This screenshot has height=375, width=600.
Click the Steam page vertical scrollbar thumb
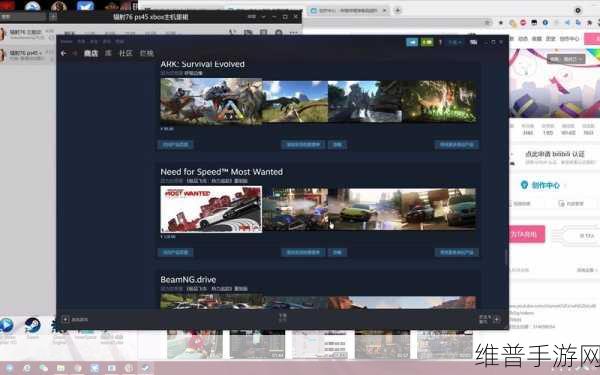pyautogui.click(x=506, y=257)
